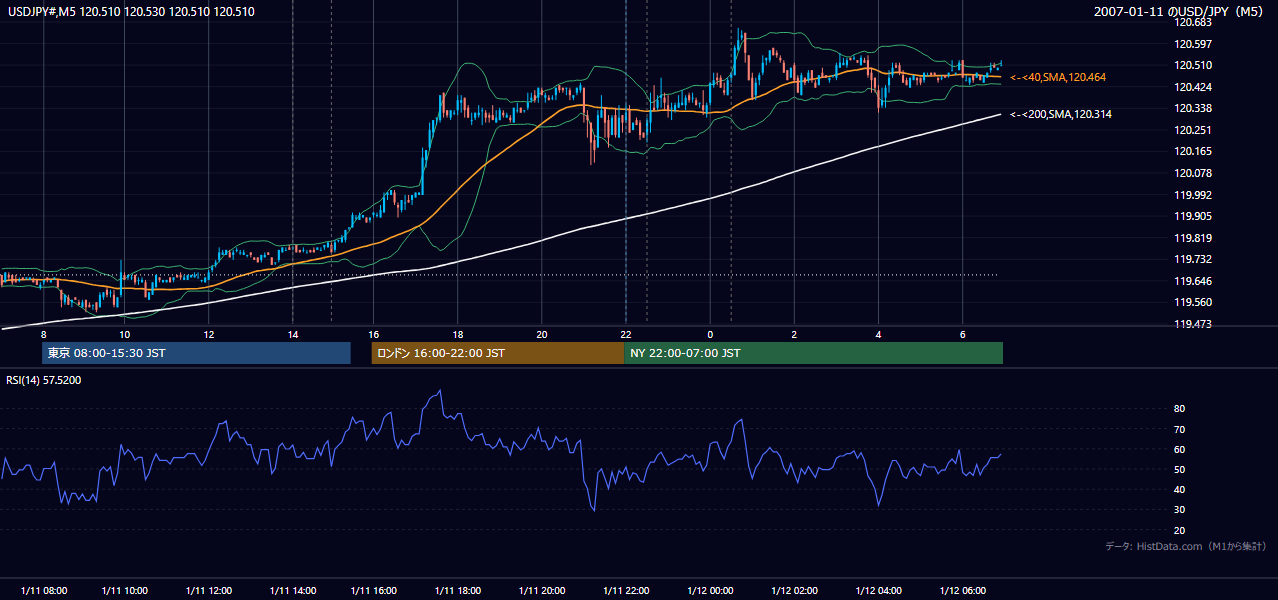Click date label 1/11 18:00
The width and height of the screenshot is (1278, 600).
click(x=460, y=591)
